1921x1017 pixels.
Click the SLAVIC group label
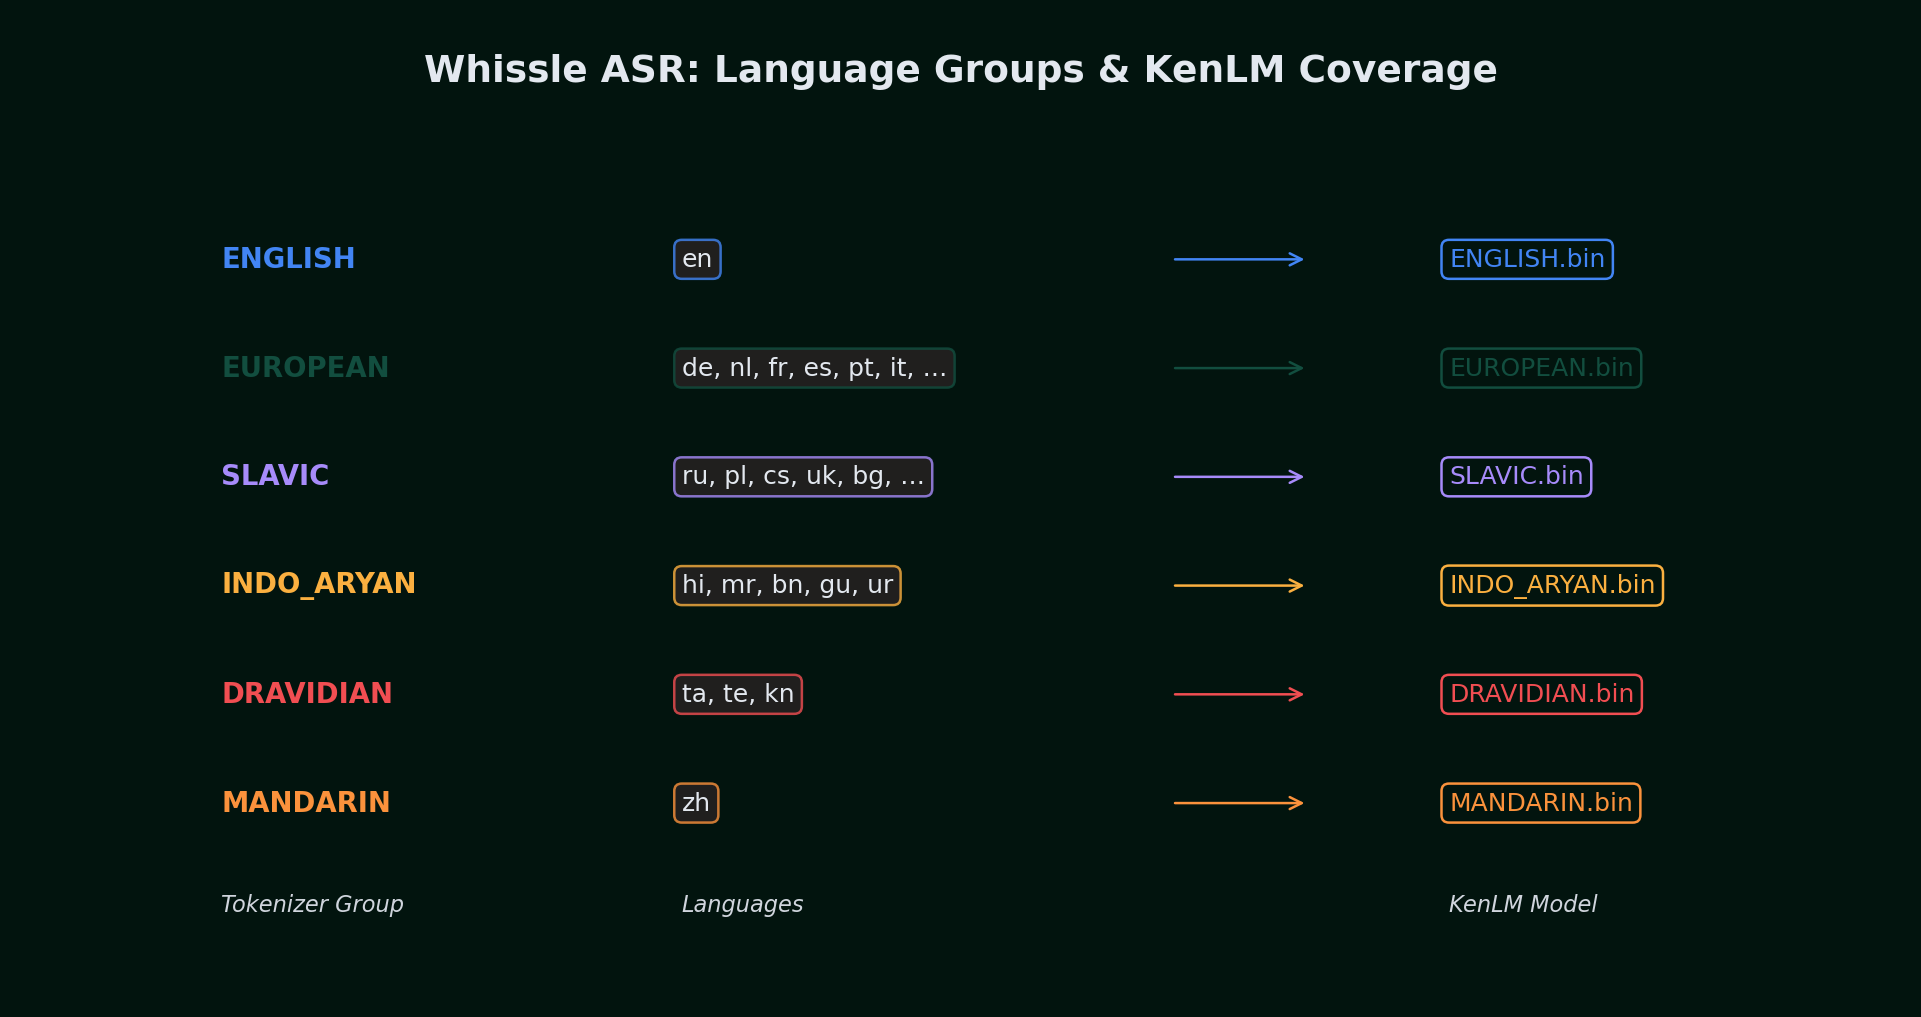point(275,475)
